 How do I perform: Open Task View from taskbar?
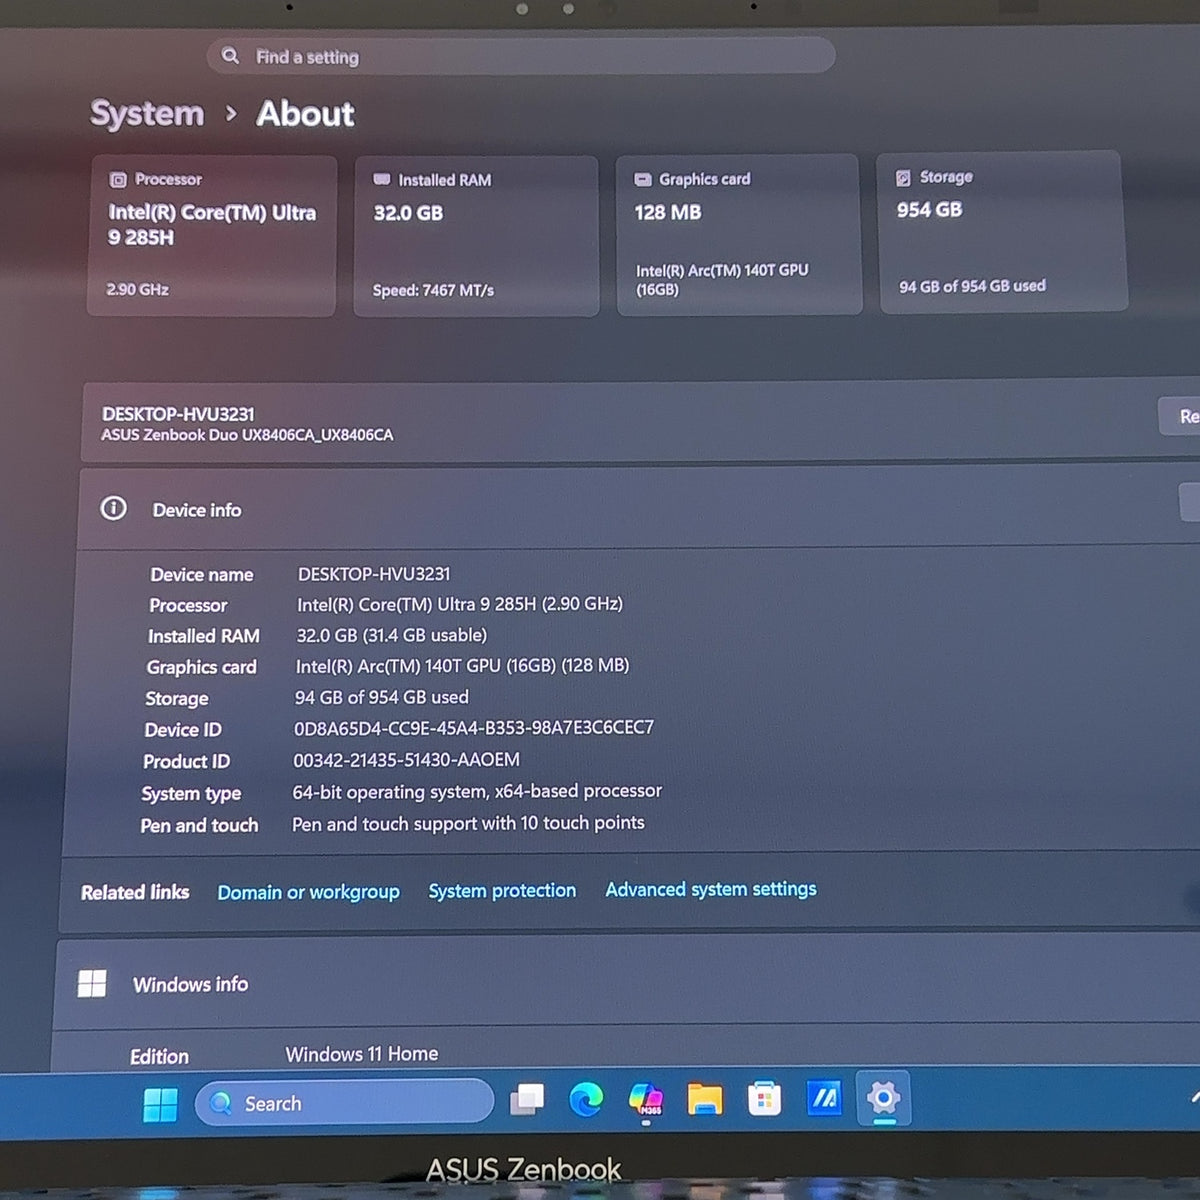[x=527, y=1100]
